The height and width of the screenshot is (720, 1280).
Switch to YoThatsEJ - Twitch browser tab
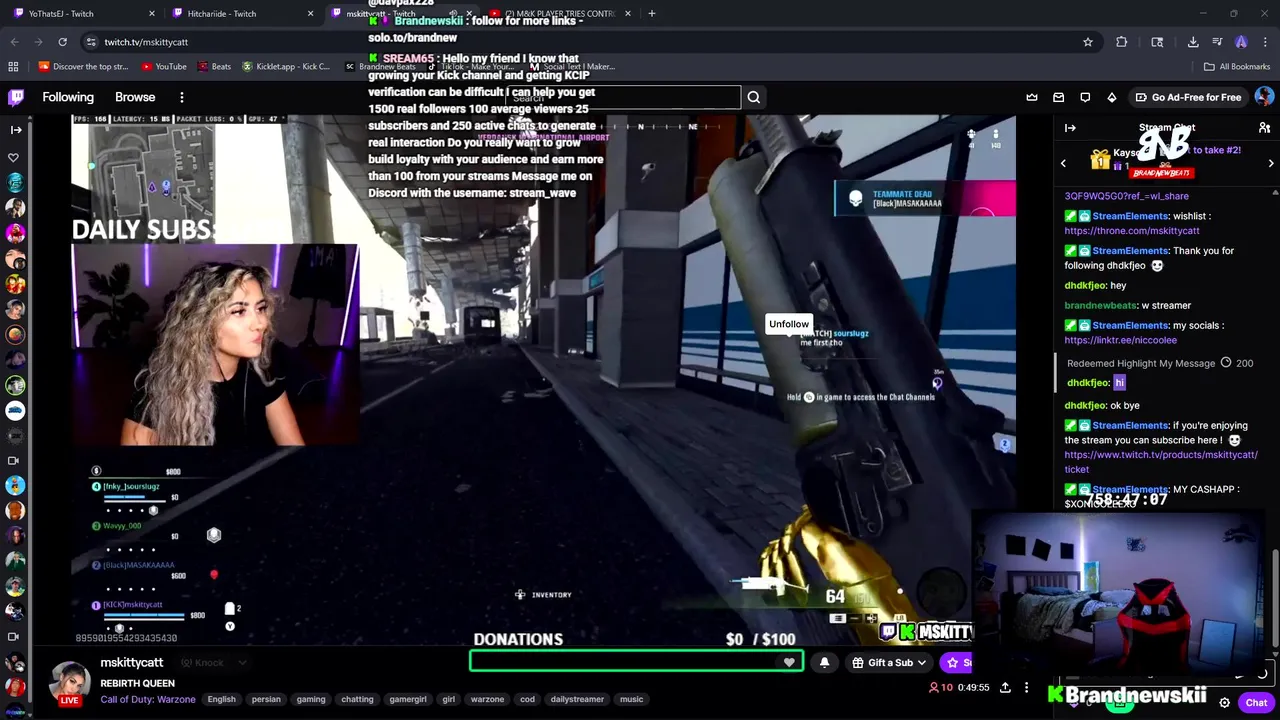(83, 13)
